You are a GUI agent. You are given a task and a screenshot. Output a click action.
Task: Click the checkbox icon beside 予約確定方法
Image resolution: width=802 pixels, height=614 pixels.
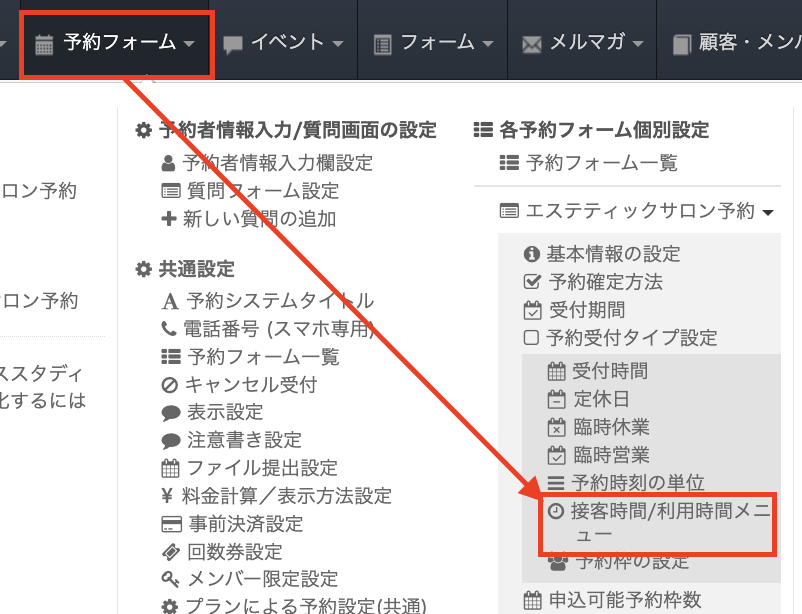coord(532,282)
